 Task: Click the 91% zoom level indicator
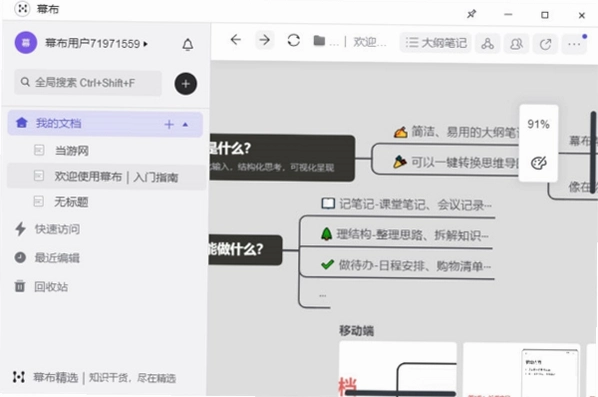[539, 124]
